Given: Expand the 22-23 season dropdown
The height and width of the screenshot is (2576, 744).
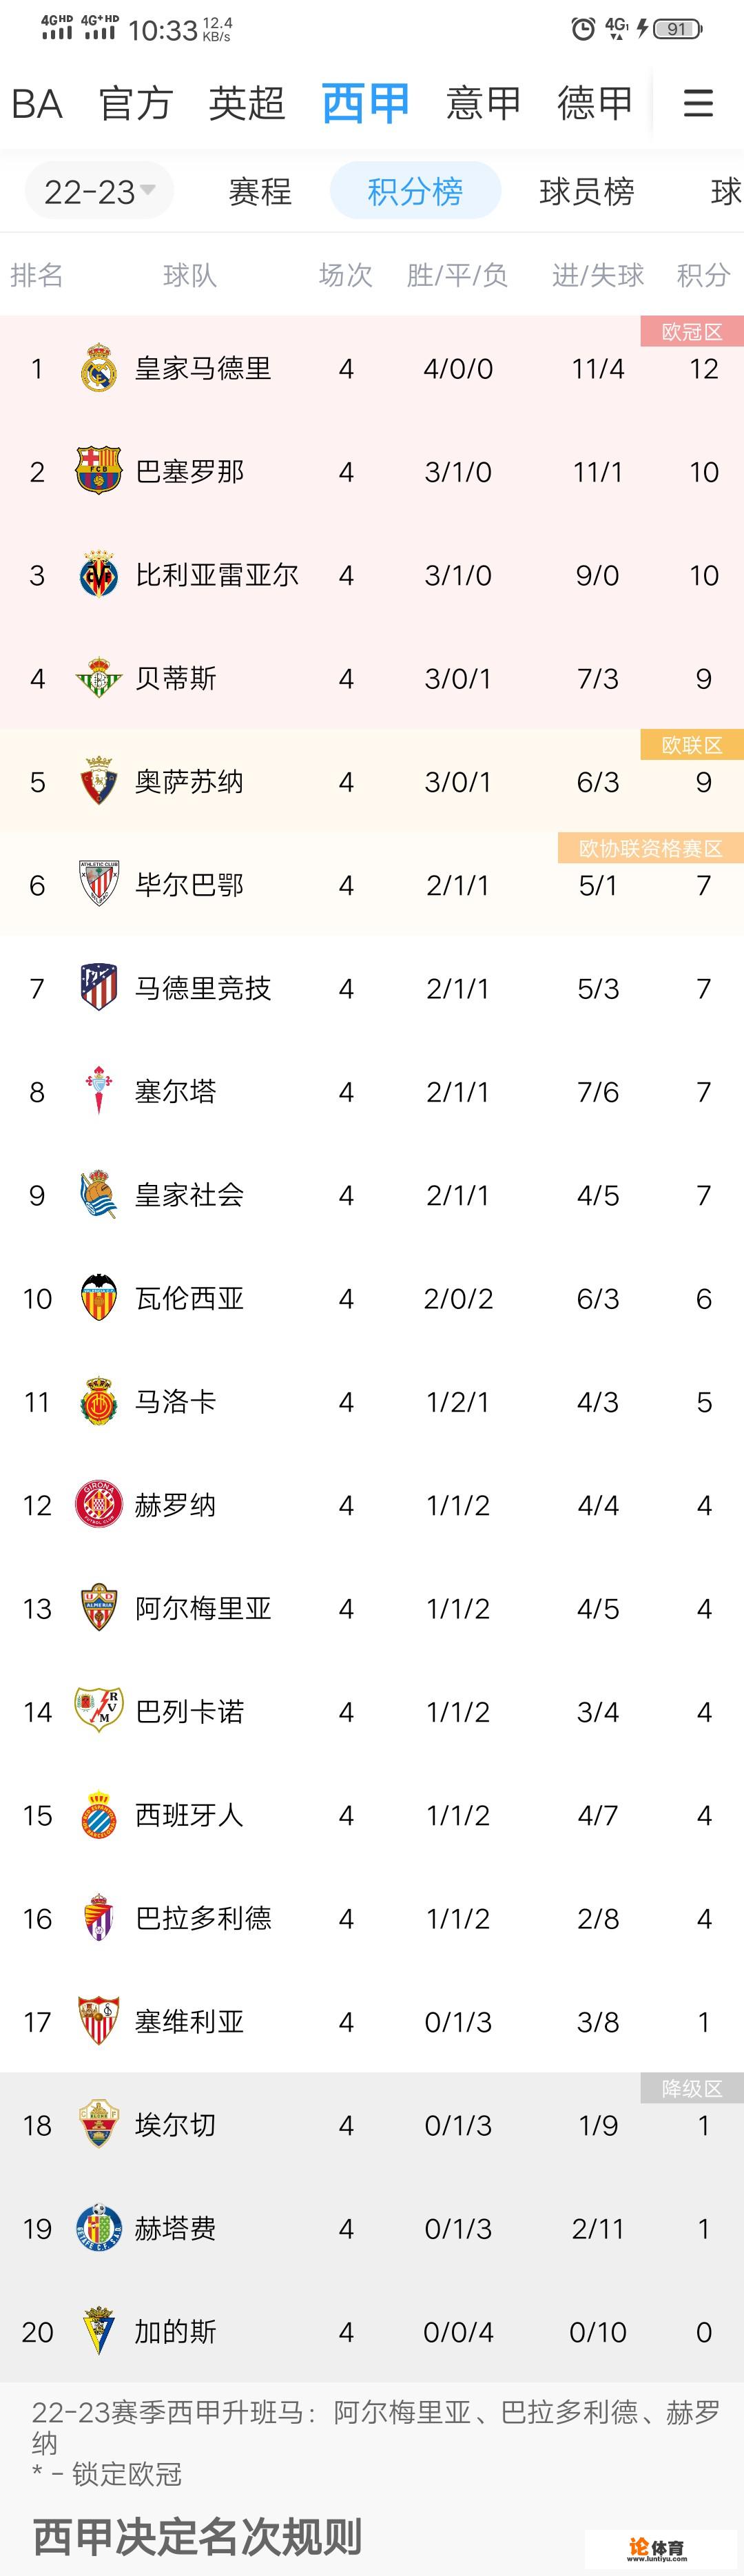Looking at the screenshot, I should [99, 191].
